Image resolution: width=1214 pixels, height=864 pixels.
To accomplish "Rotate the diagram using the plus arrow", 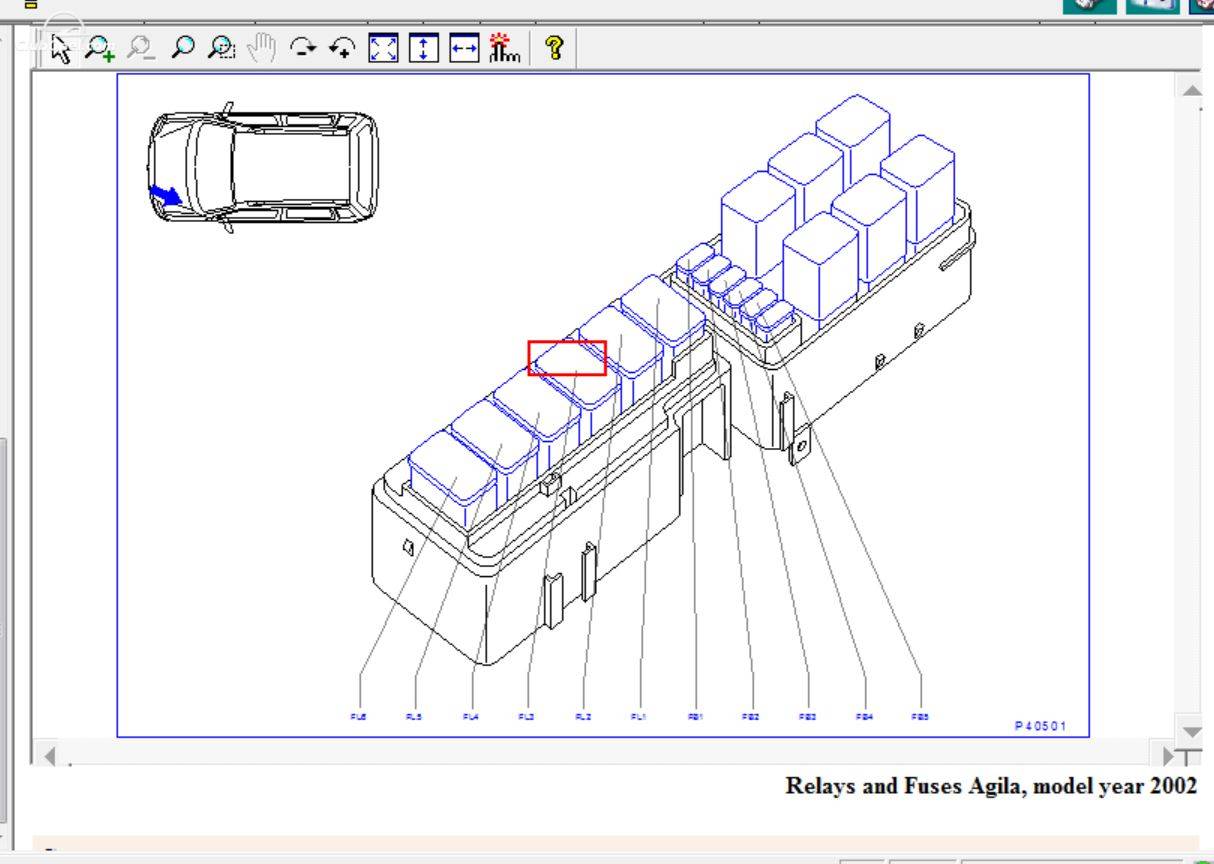I will 343,48.
